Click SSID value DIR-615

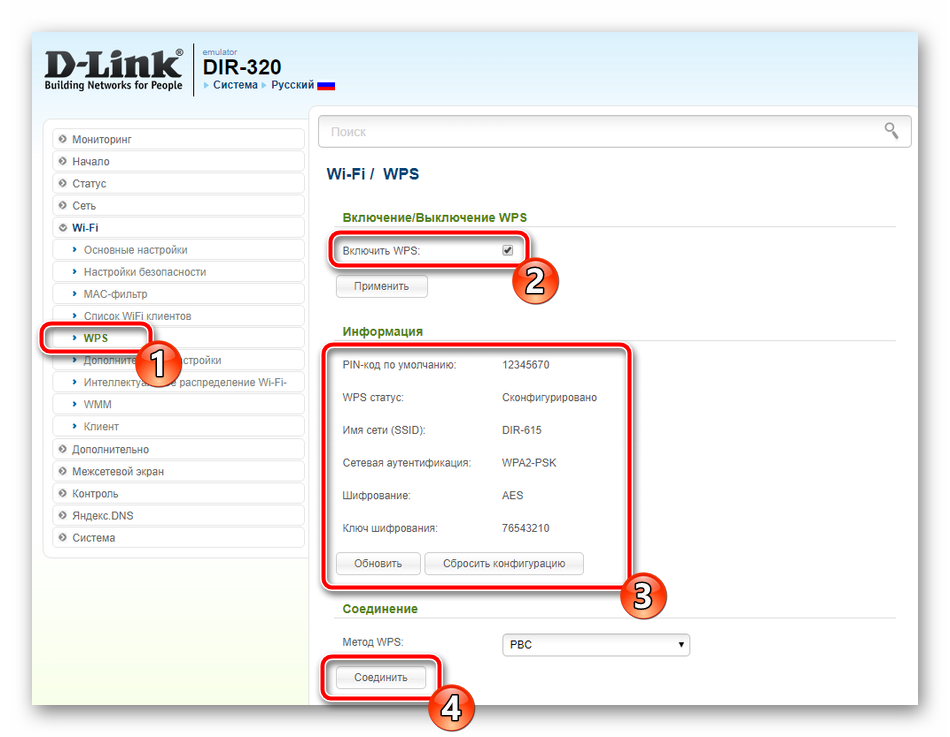tap(522, 430)
